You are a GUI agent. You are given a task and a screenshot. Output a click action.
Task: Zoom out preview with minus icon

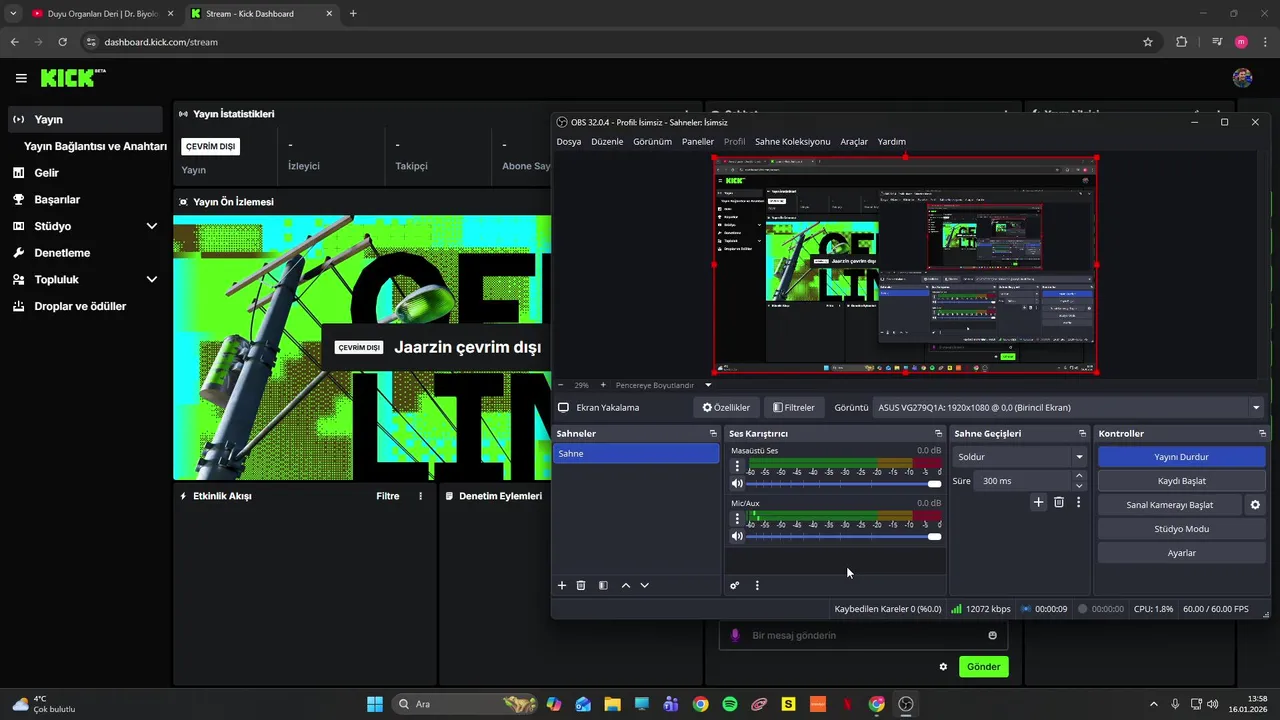click(560, 385)
